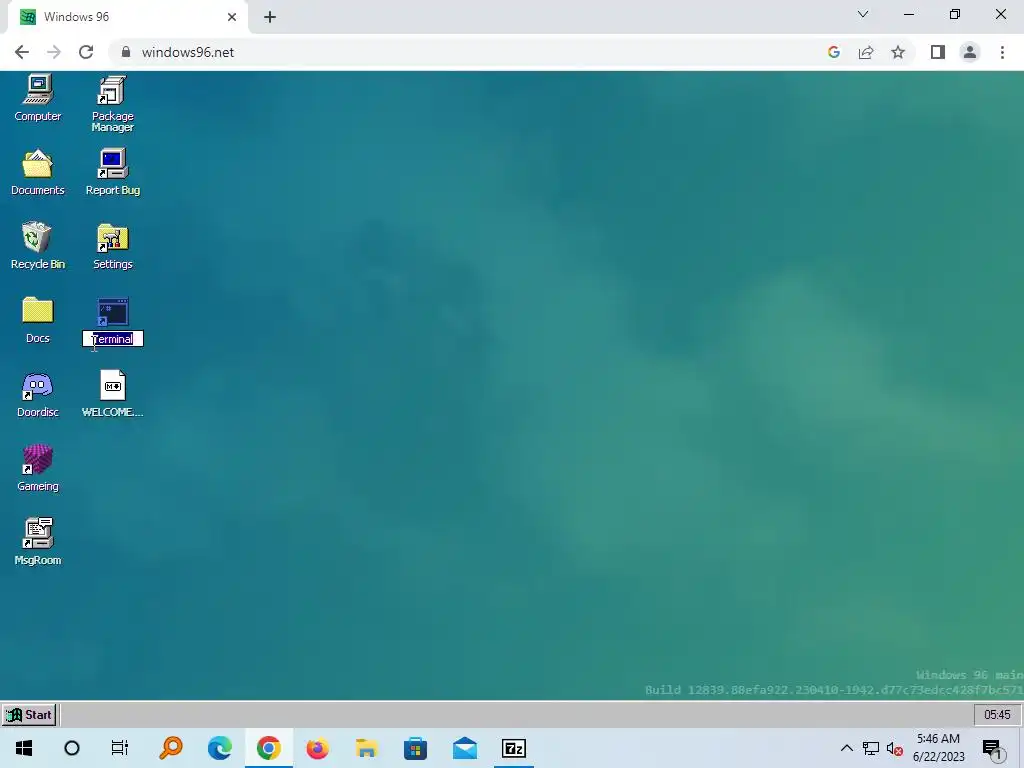The image size is (1024, 768).
Task: Open network status tray icon
Action: 871,748
